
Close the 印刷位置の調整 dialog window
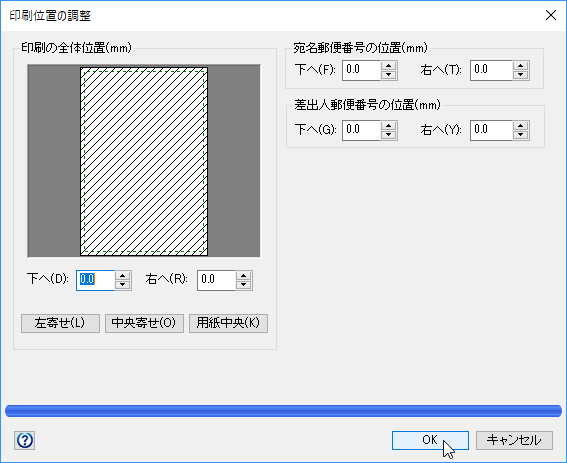coord(551,15)
